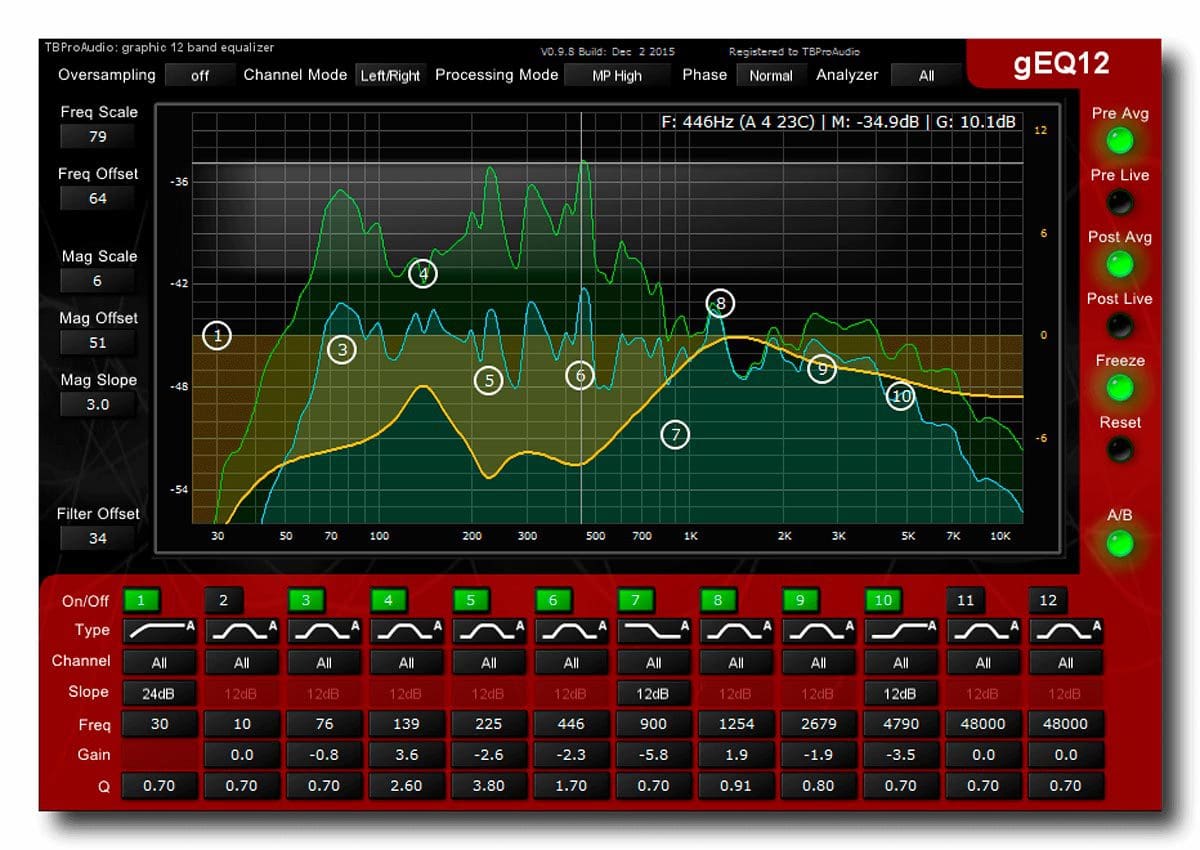Open band 9 filter type selector
The image size is (1200, 850).
click(818, 630)
